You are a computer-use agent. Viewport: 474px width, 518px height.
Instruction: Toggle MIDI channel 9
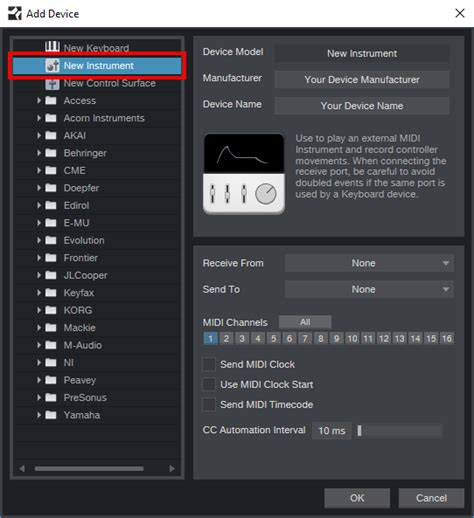pyautogui.click(x=336, y=338)
